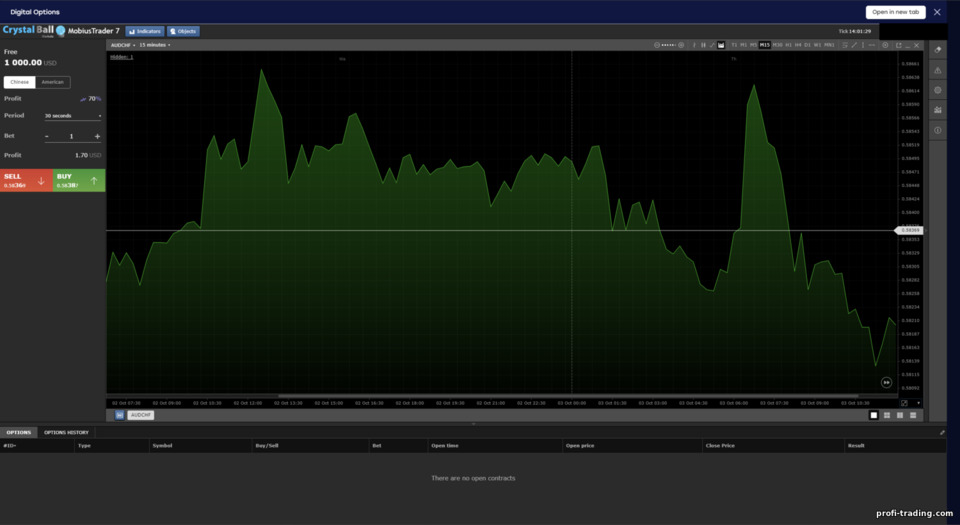The width and height of the screenshot is (960, 525).
Task: Select the W1 timeframe
Action: point(817,45)
